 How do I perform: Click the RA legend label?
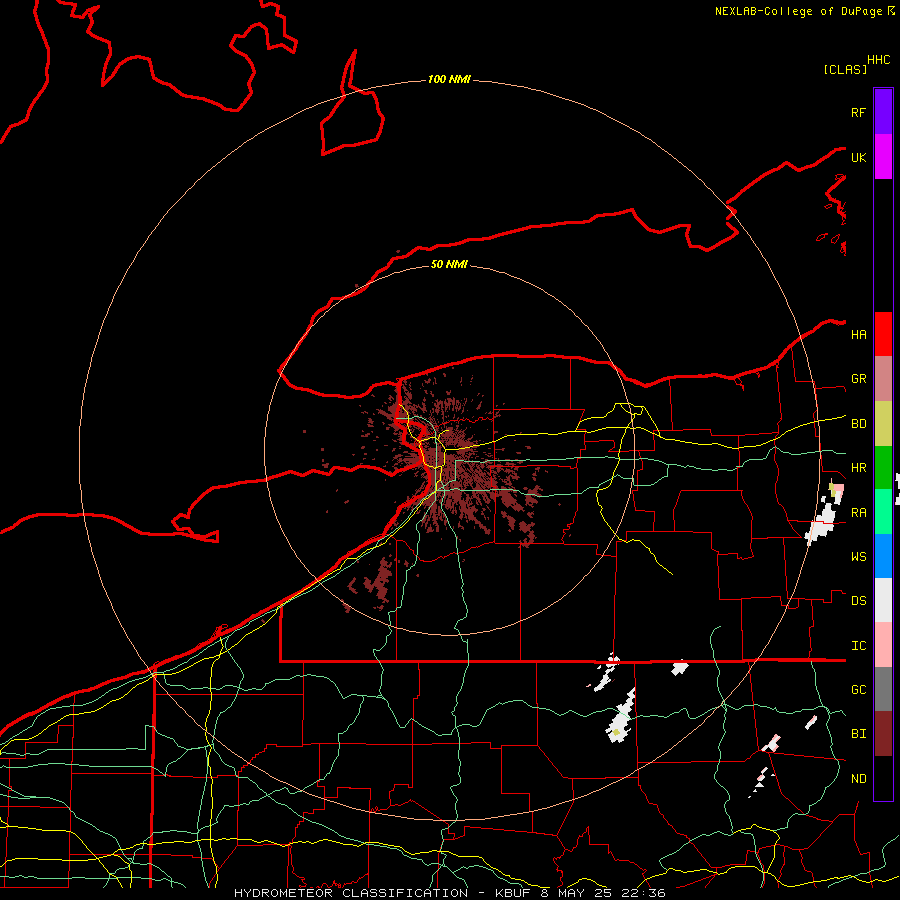858,513
